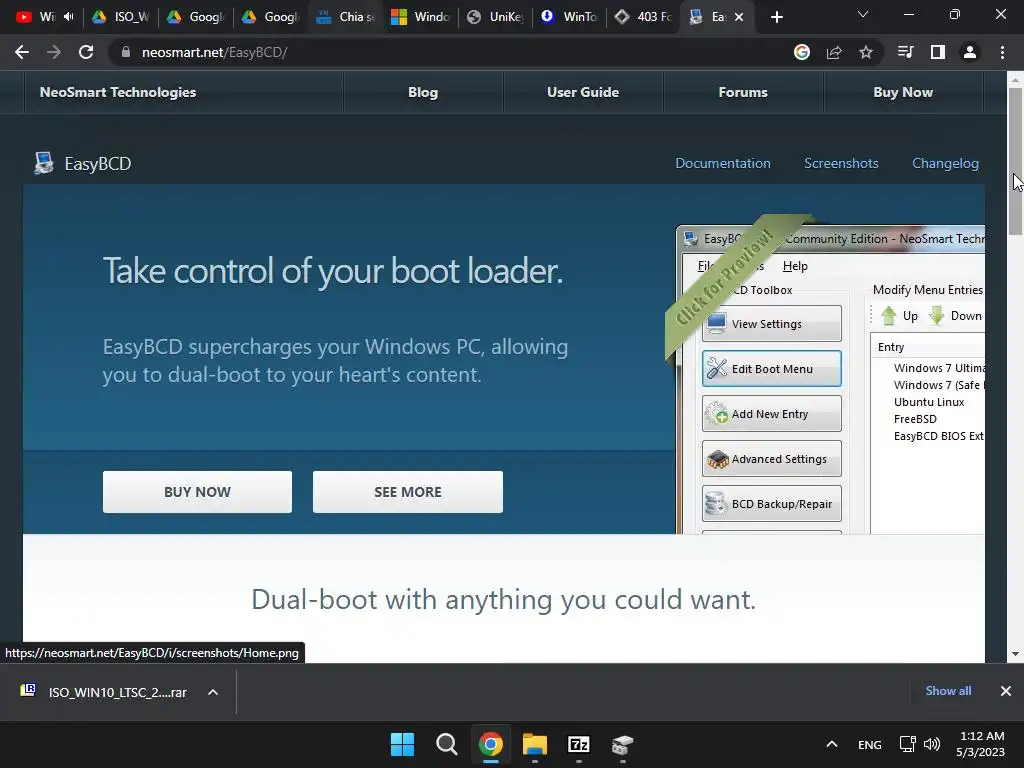Image resolution: width=1024 pixels, height=768 pixels.
Task: Open the User Guide nav item
Action: [x=583, y=92]
